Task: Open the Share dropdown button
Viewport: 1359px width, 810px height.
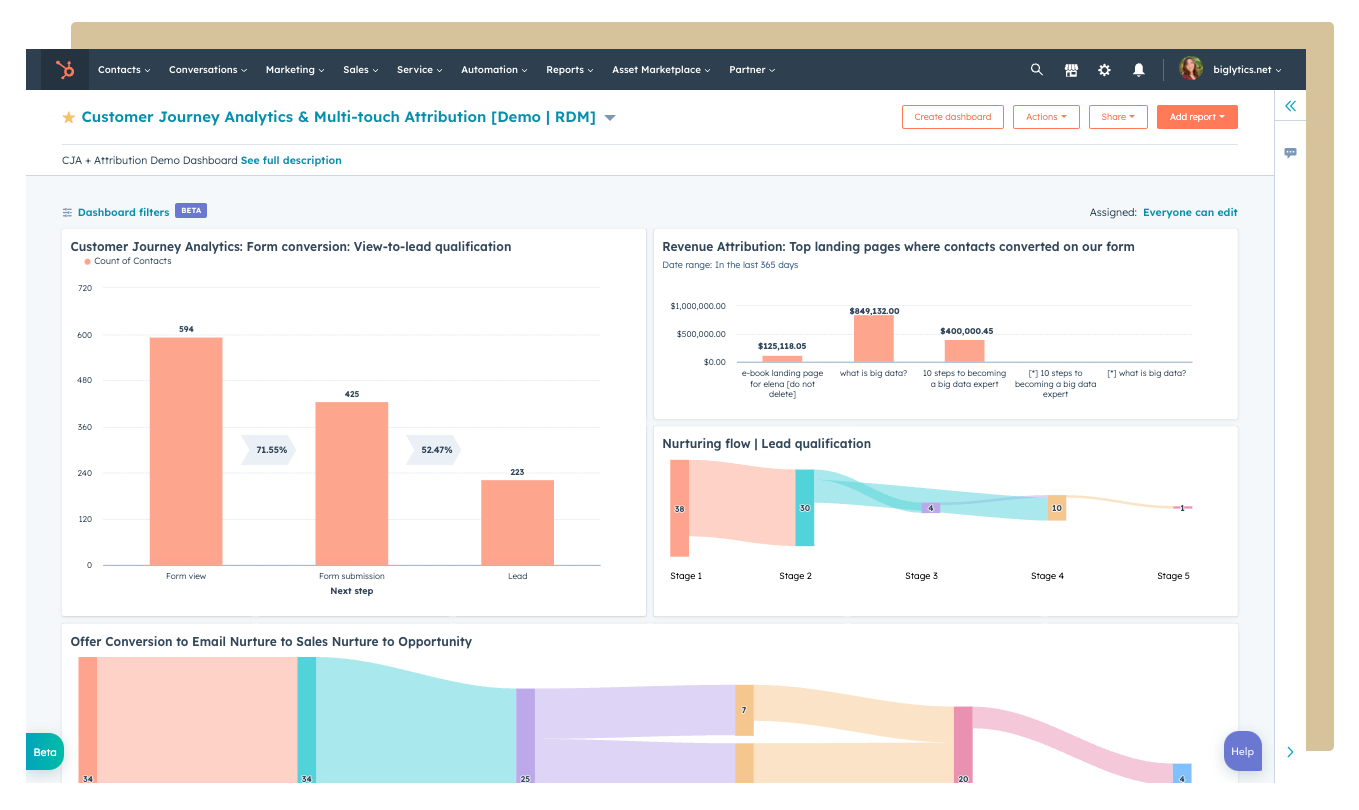Action: (x=1118, y=117)
